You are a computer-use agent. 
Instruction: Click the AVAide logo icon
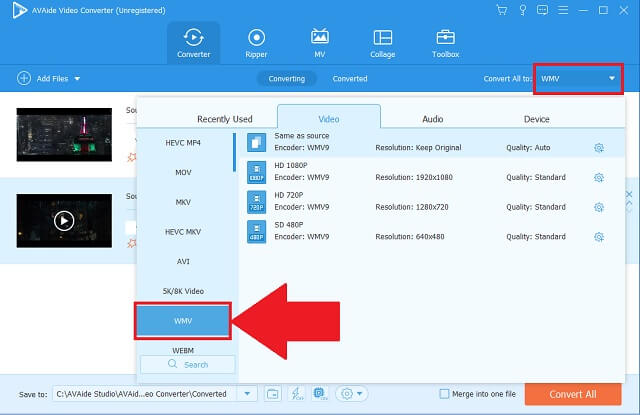(x=19, y=10)
